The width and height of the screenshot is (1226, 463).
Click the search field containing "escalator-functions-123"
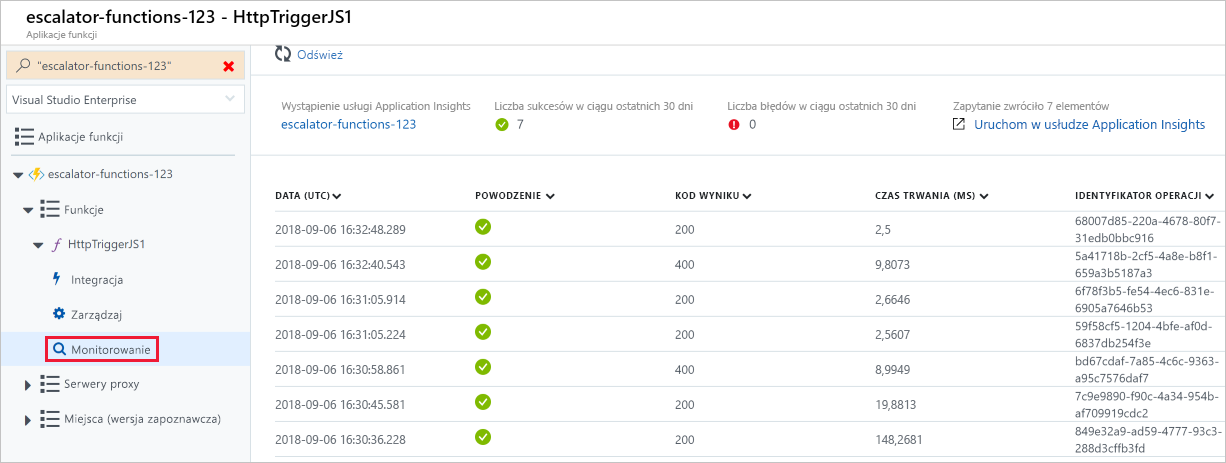(x=125, y=66)
